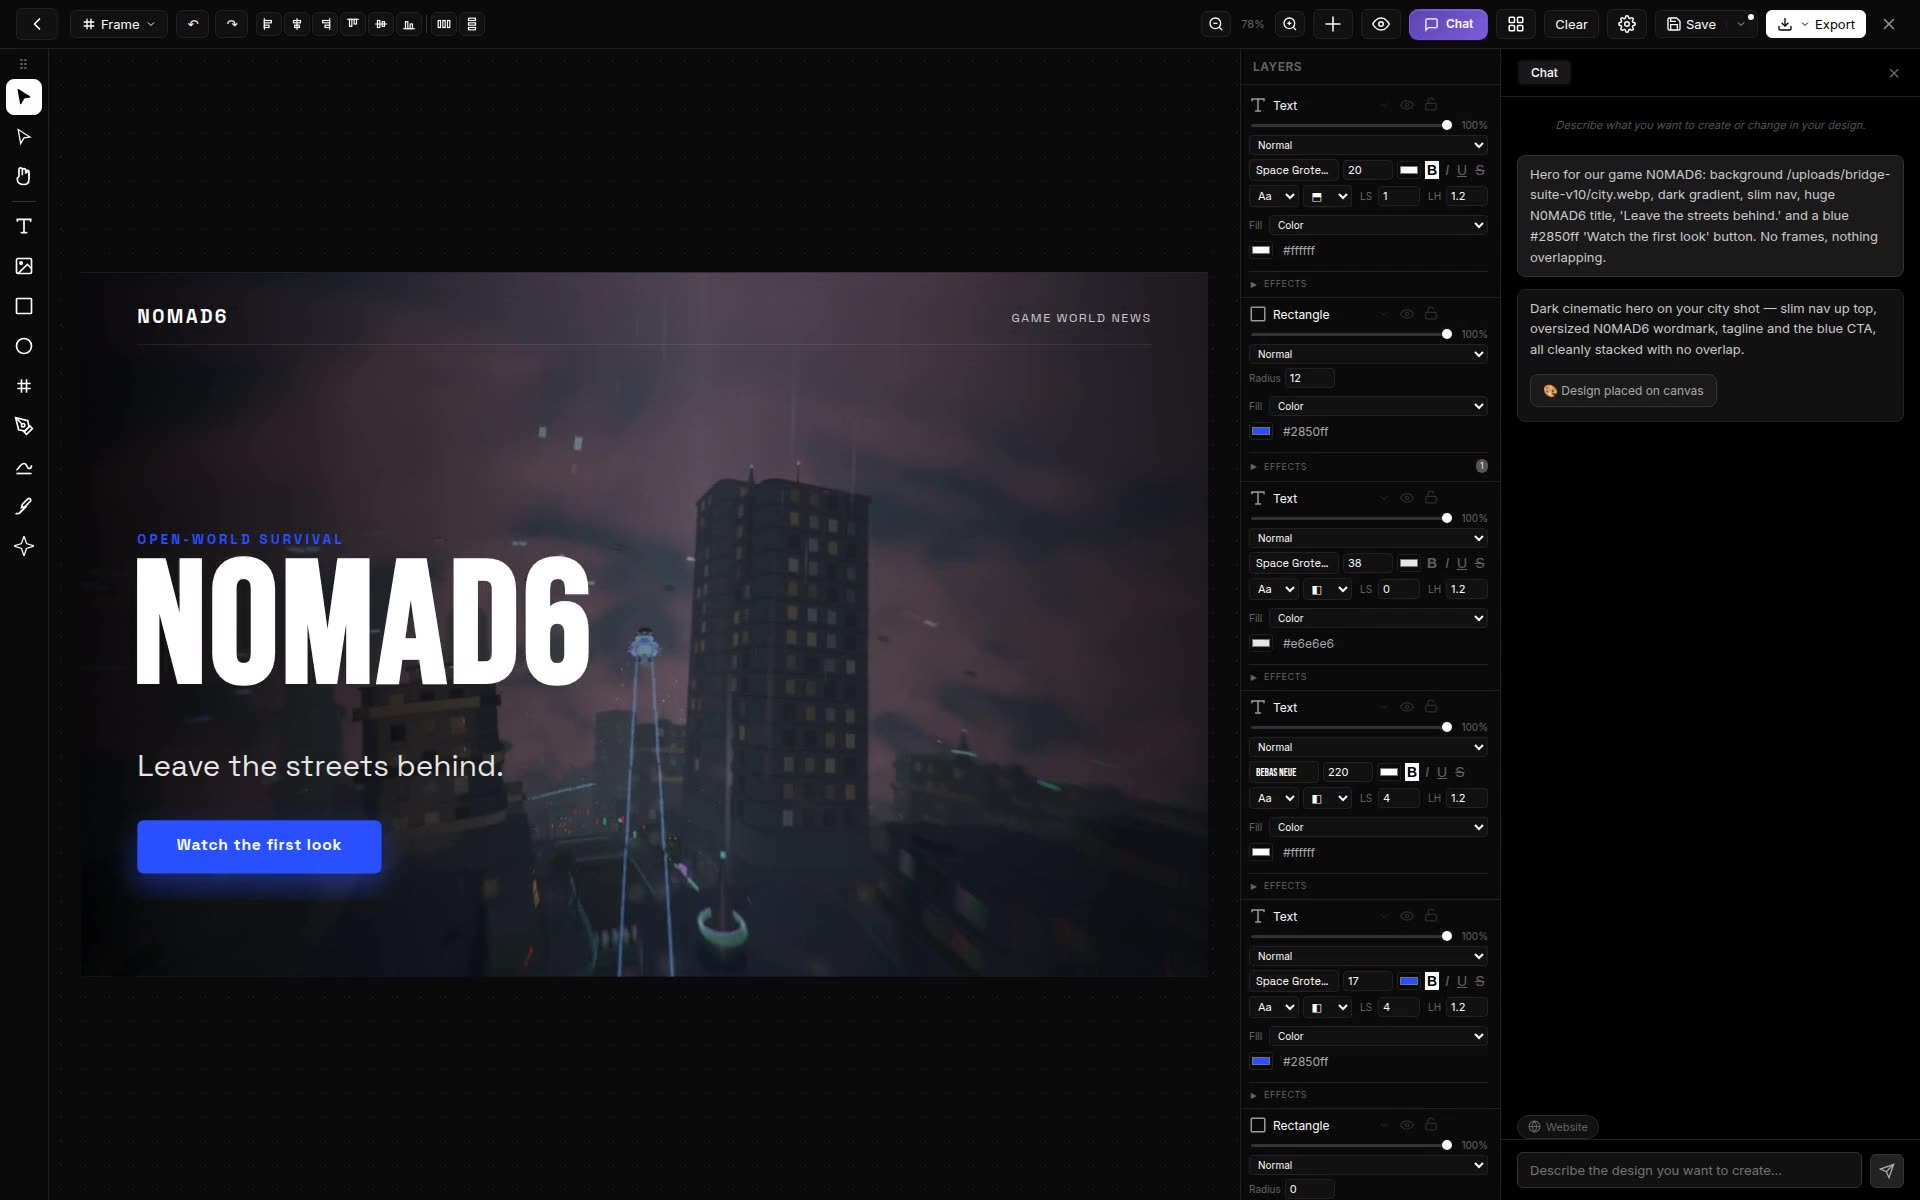This screenshot has height=1200, width=1920.
Task: Select the Move/Select arrow tool
Action: [24, 97]
